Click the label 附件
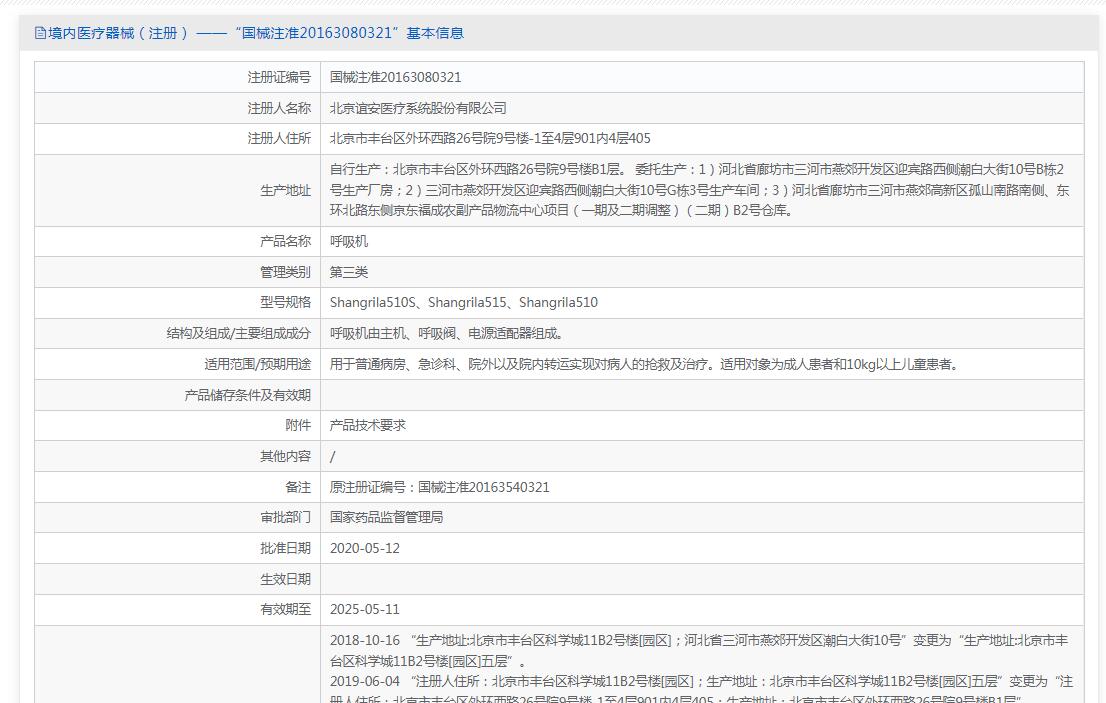 (298, 426)
